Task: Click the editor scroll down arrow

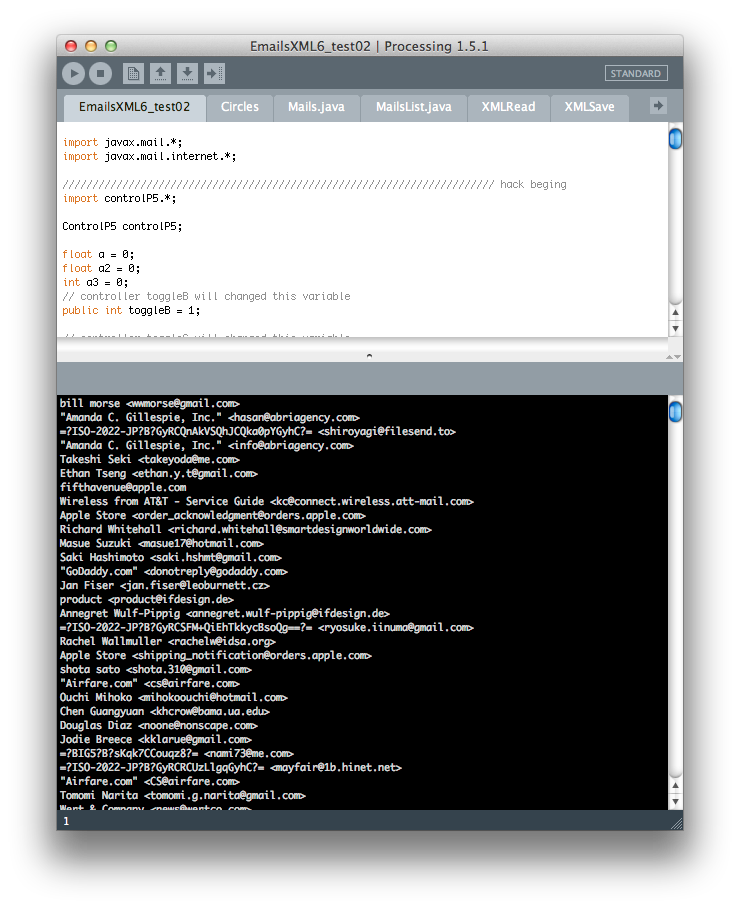Action: tap(675, 328)
